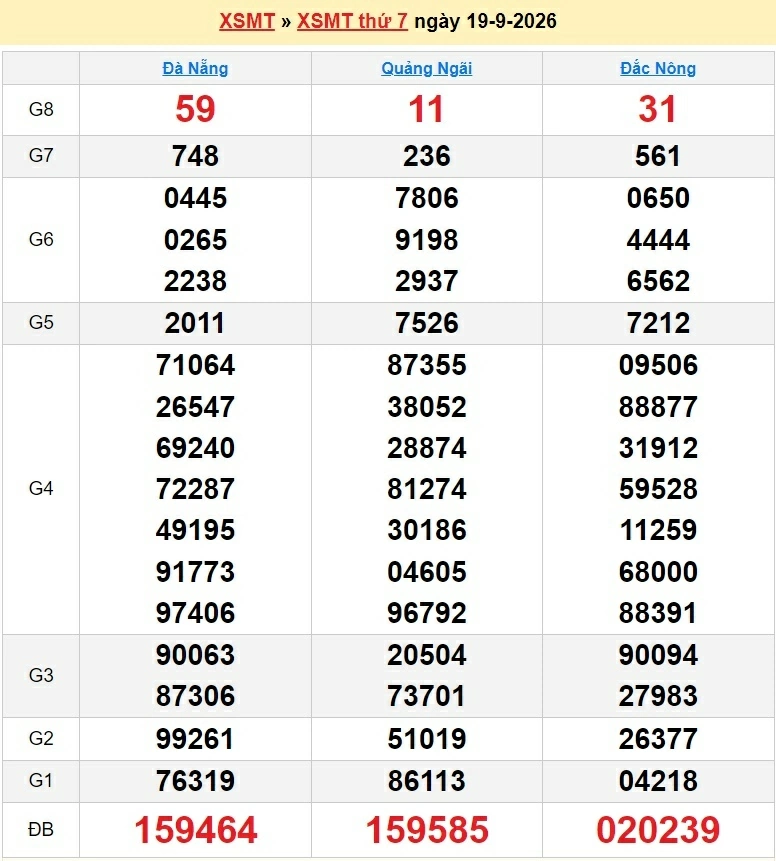Select G2 value 26377
776x861 pixels.
658,739
